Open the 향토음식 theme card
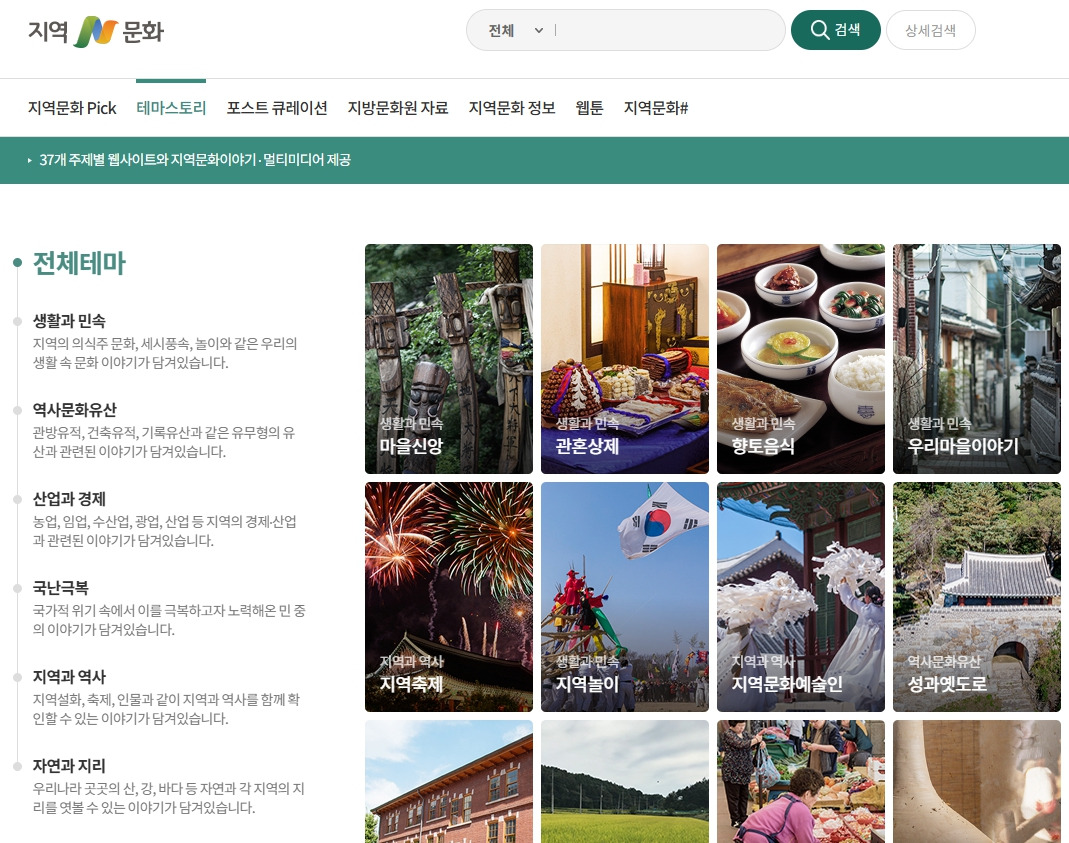 click(800, 358)
